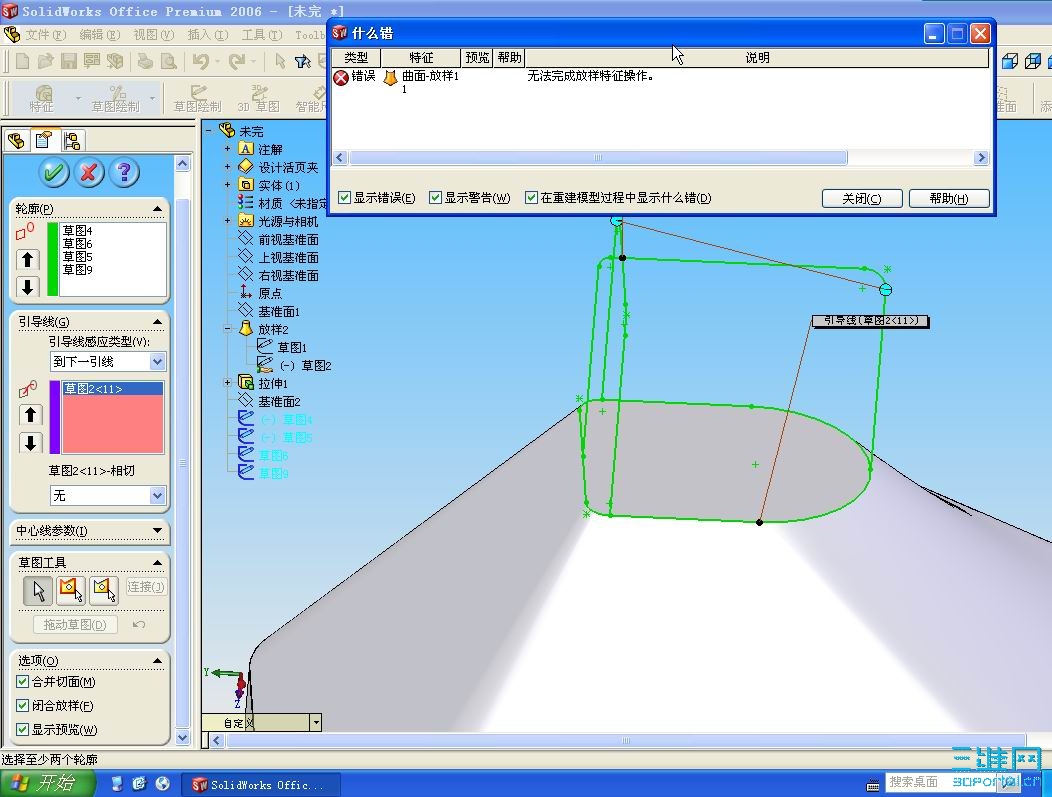Select 草图4 in profile list
1052x797 pixels.
point(77,231)
